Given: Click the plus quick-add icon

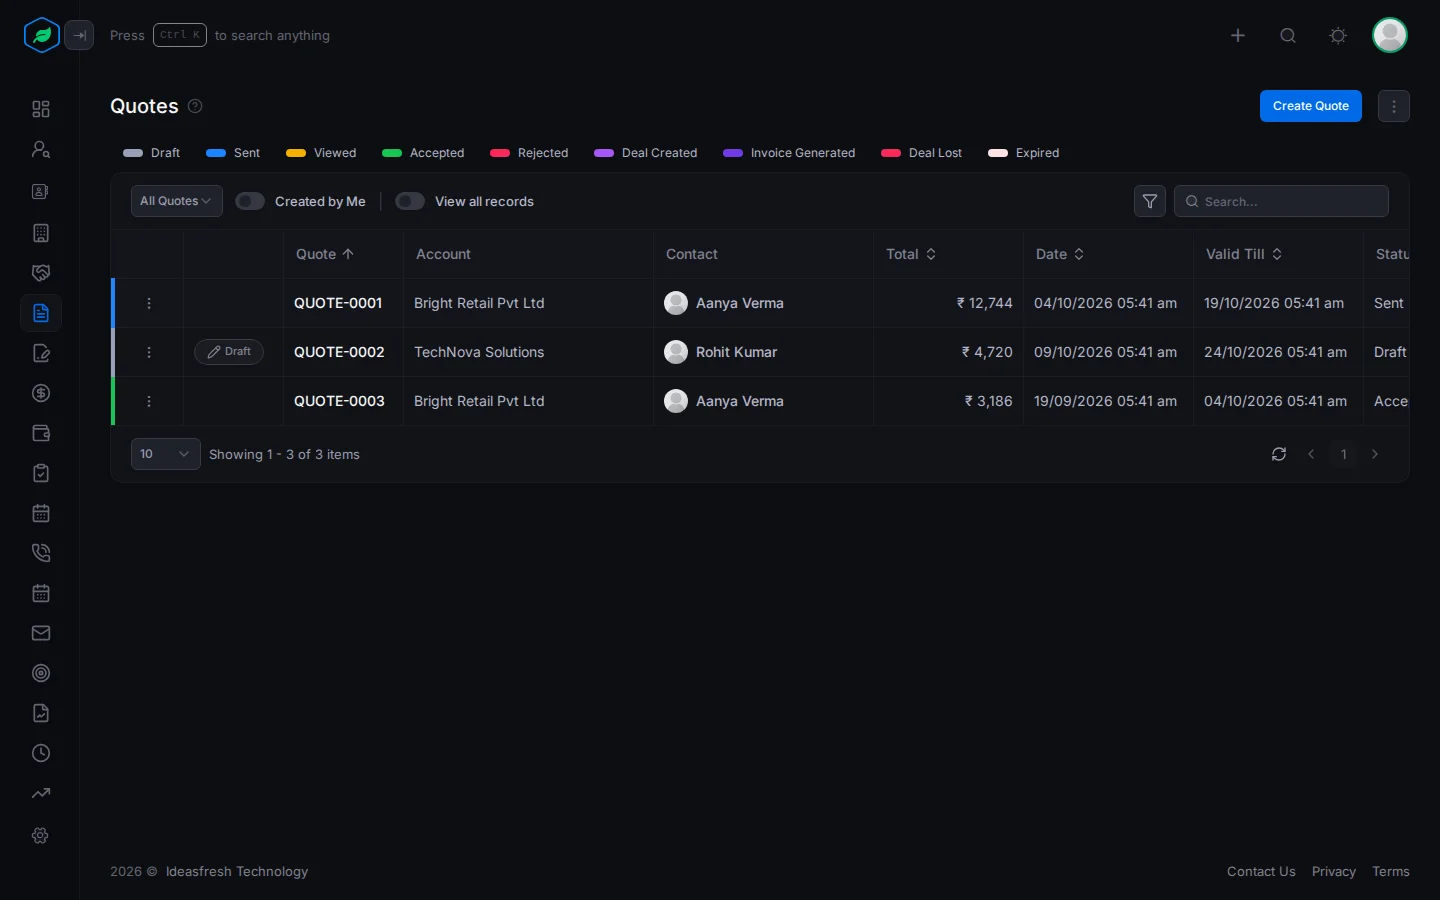Looking at the screenshot, I should [1238, 36].
